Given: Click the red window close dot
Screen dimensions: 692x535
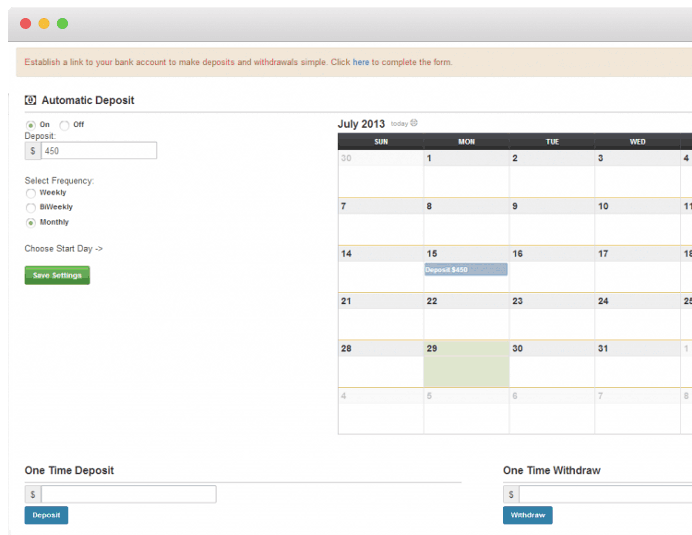Looking at the screenshot, I should (x=26, y=23).
